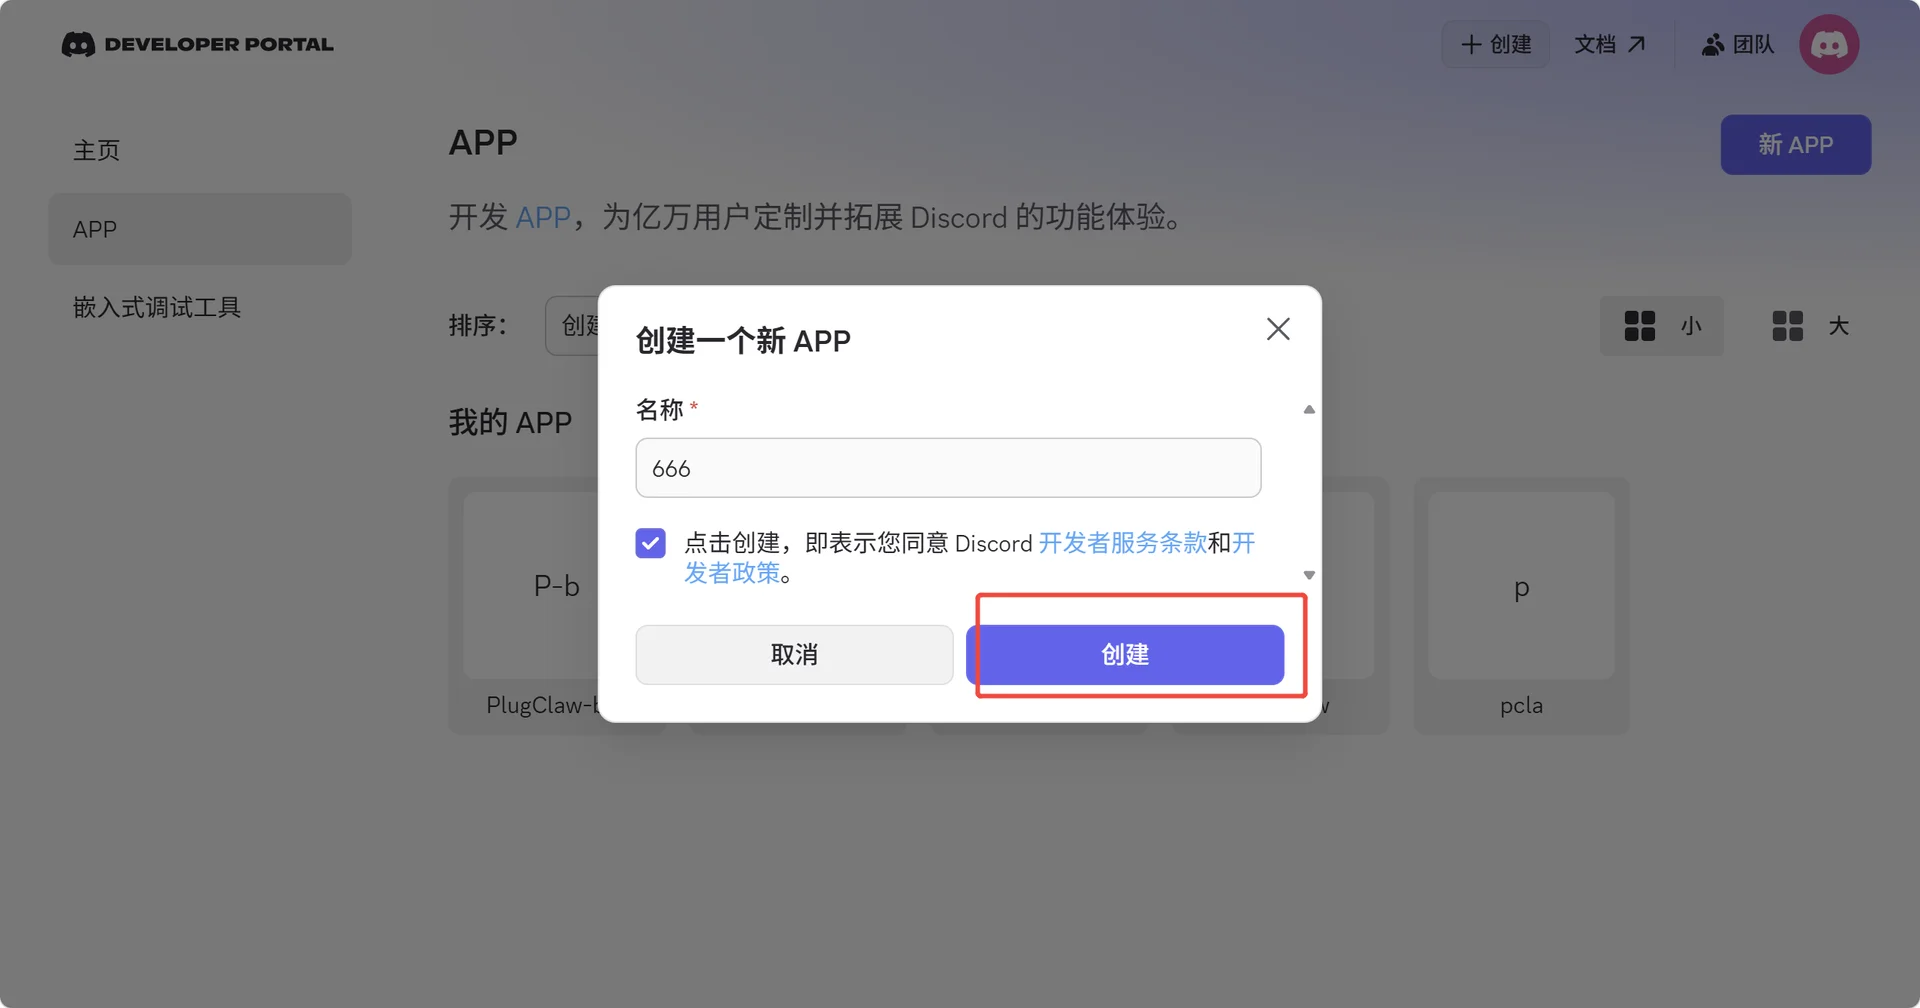Click the 创建 button in the dialog
1920x1008 pixels.
pos(1125,655)
